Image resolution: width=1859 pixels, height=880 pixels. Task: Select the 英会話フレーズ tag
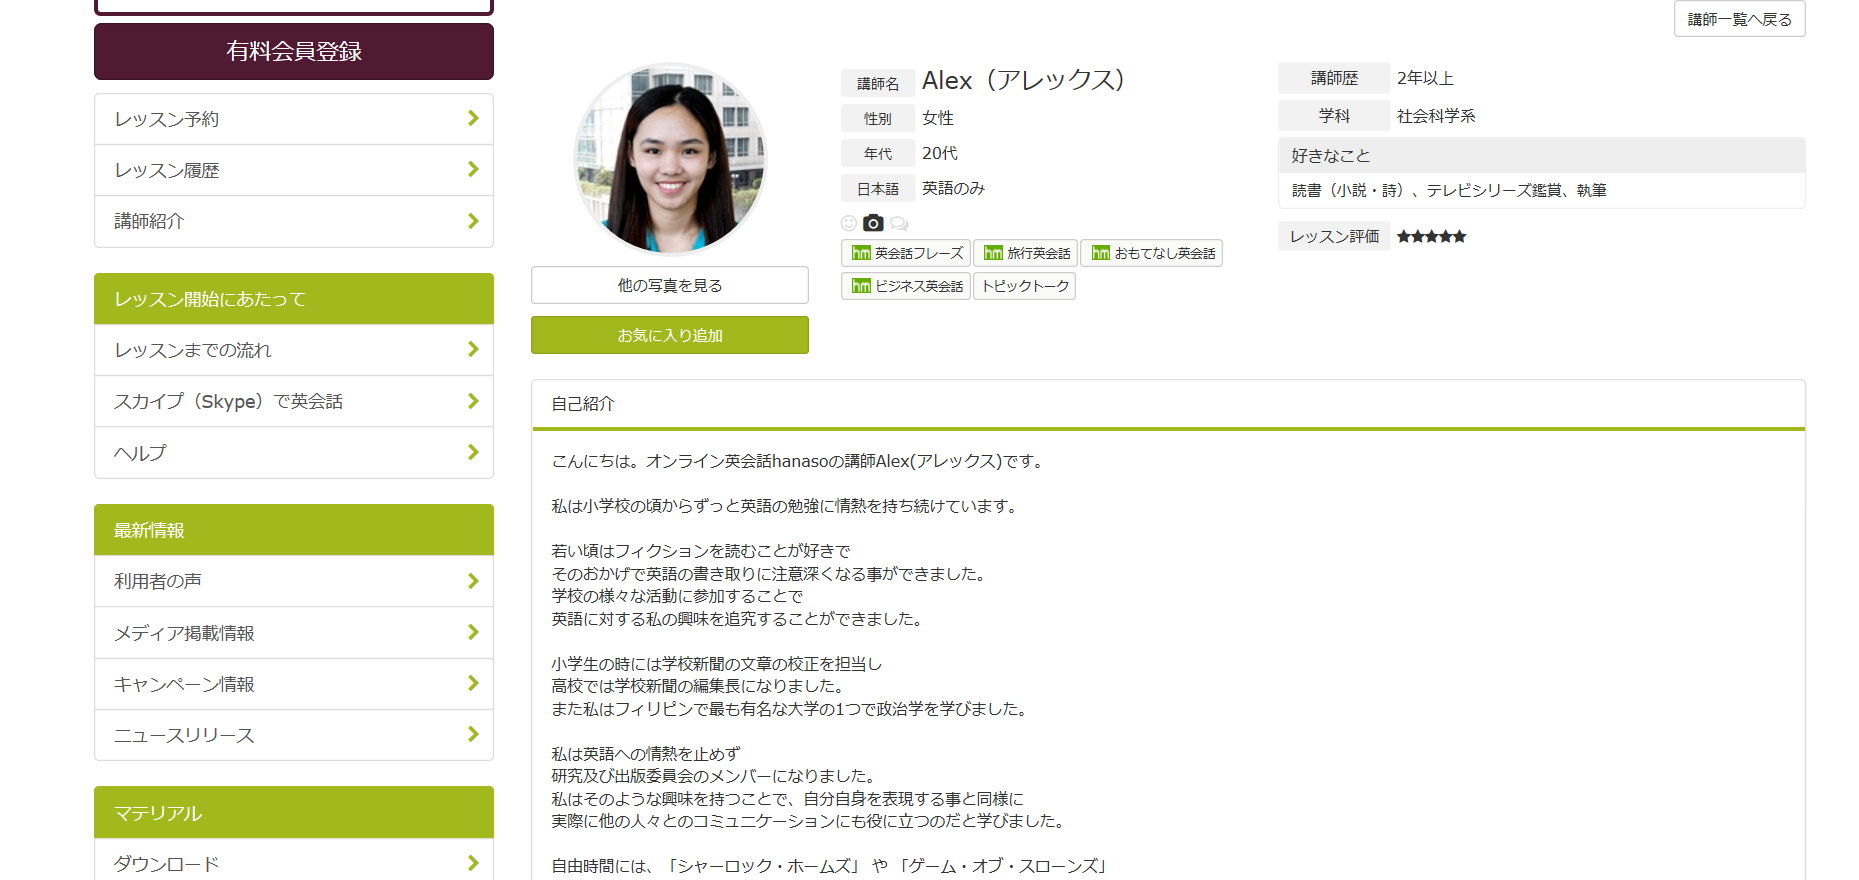pyautogui.click(x=906, y=253)
